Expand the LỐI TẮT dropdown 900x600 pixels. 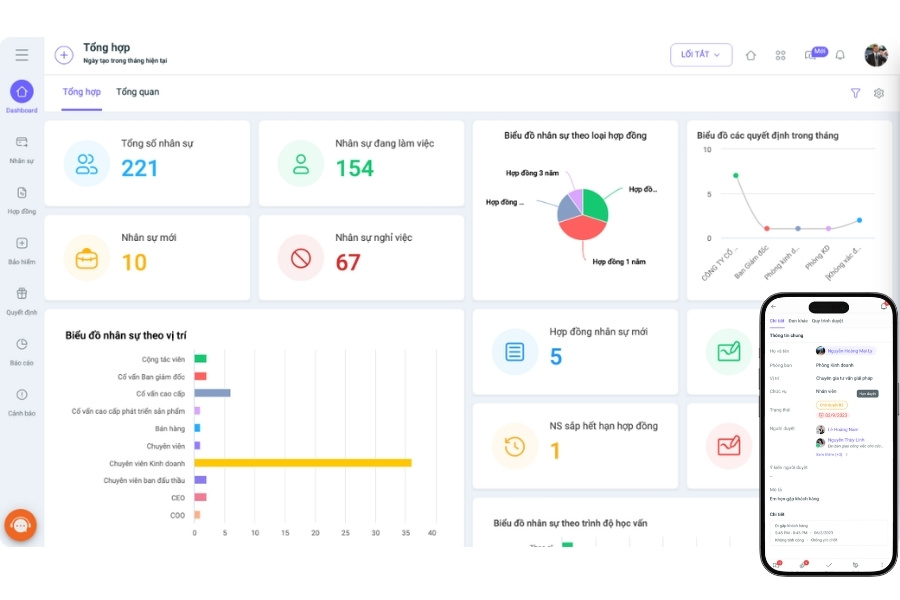coord(701,55)
